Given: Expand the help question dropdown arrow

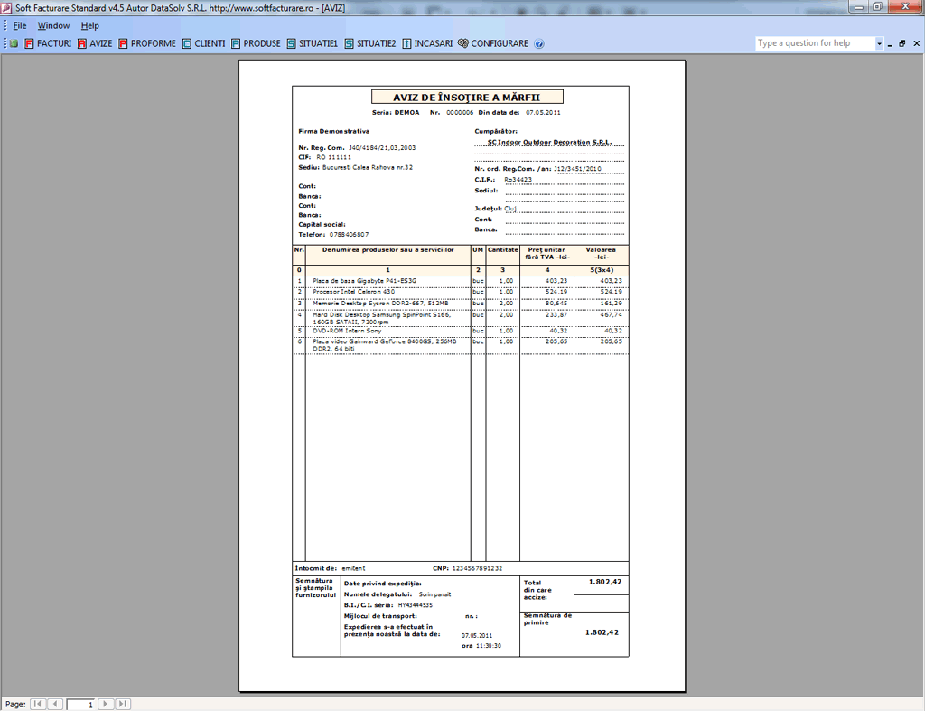Looking at the screenshot, I should (880, 44).
